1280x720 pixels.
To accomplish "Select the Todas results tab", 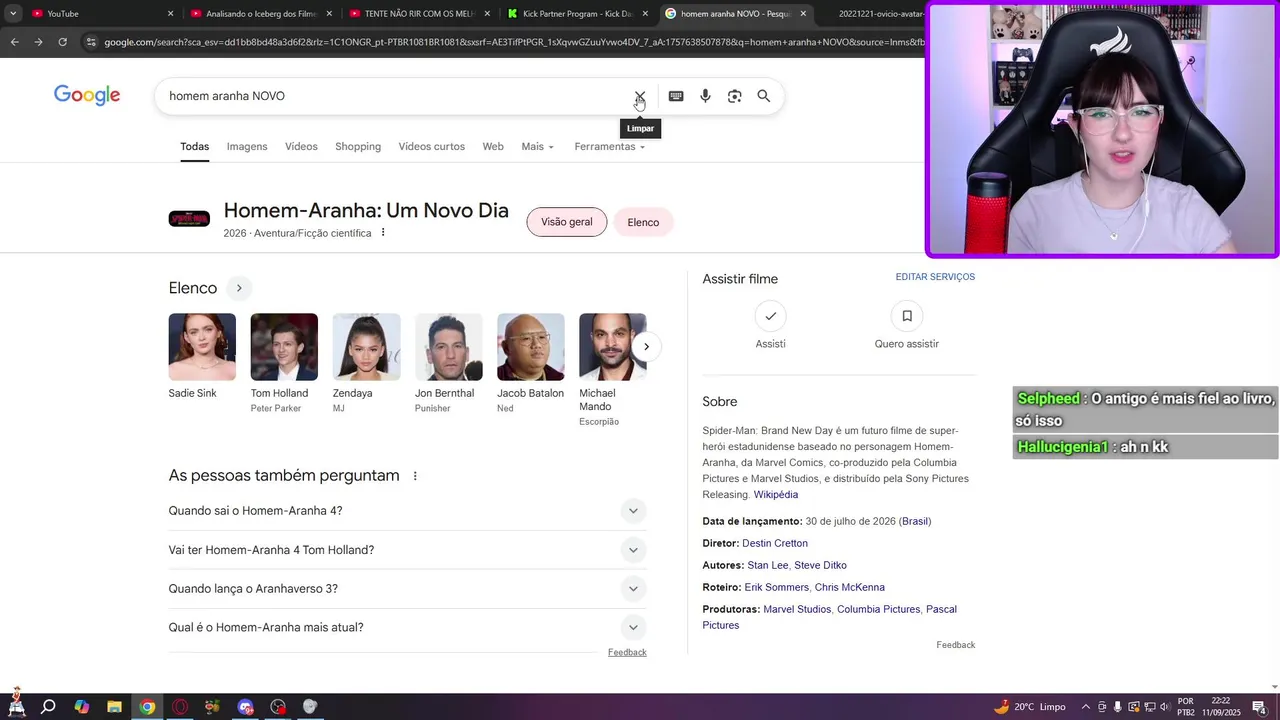I will click(194, 147).
